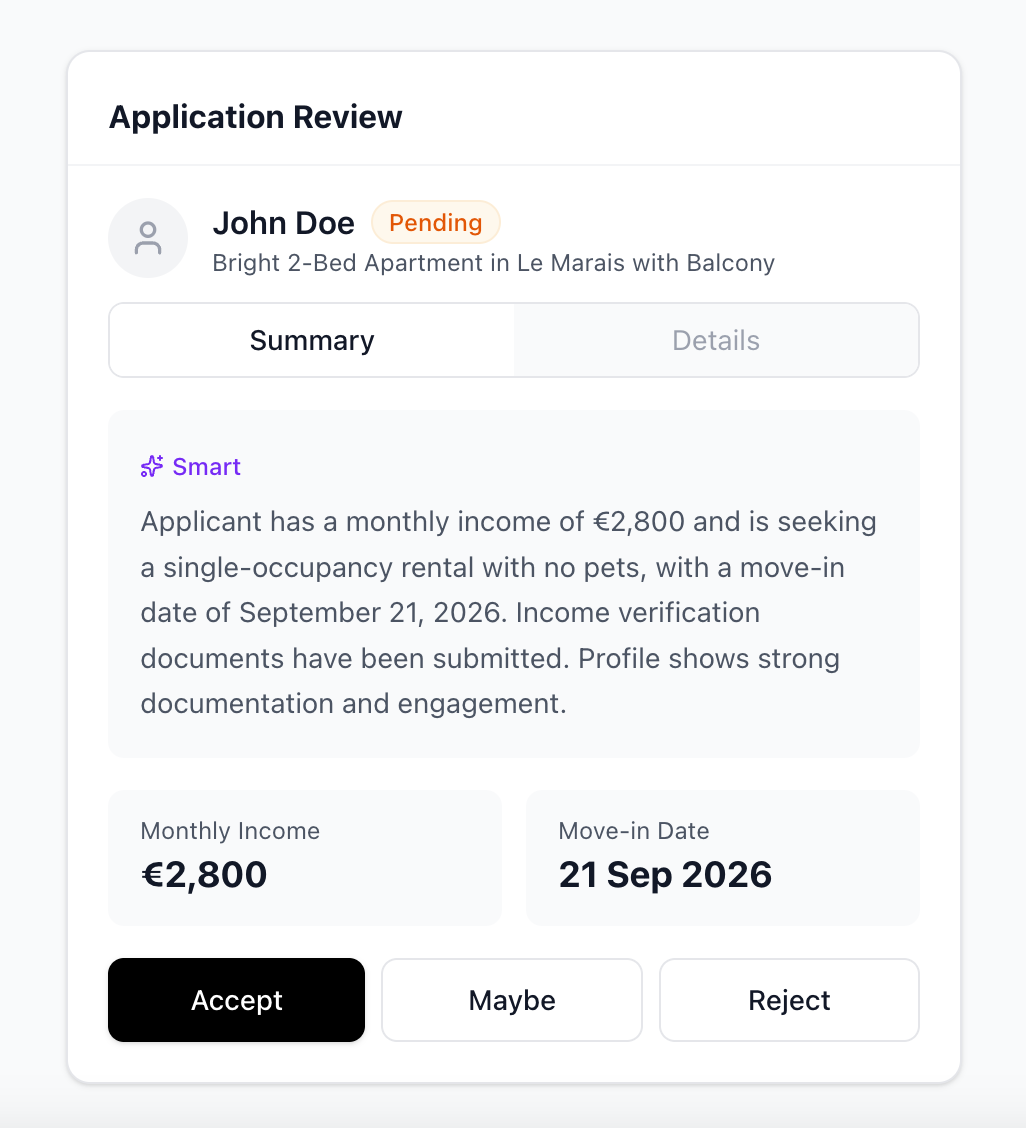Screen dimensions: 1026x1128
Task: Click the orange Pending status badge
Action: tap(435, 223)
